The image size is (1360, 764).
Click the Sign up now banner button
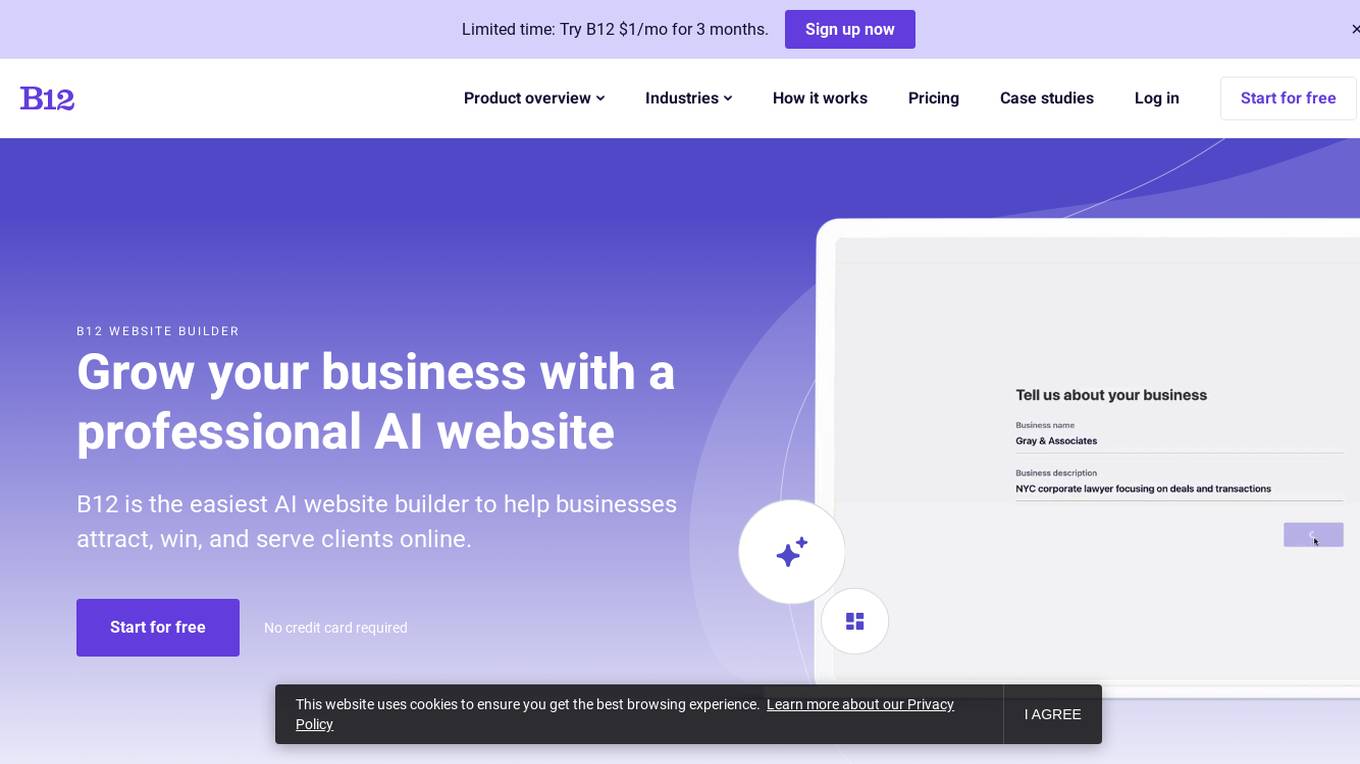(x=850, y=29)
